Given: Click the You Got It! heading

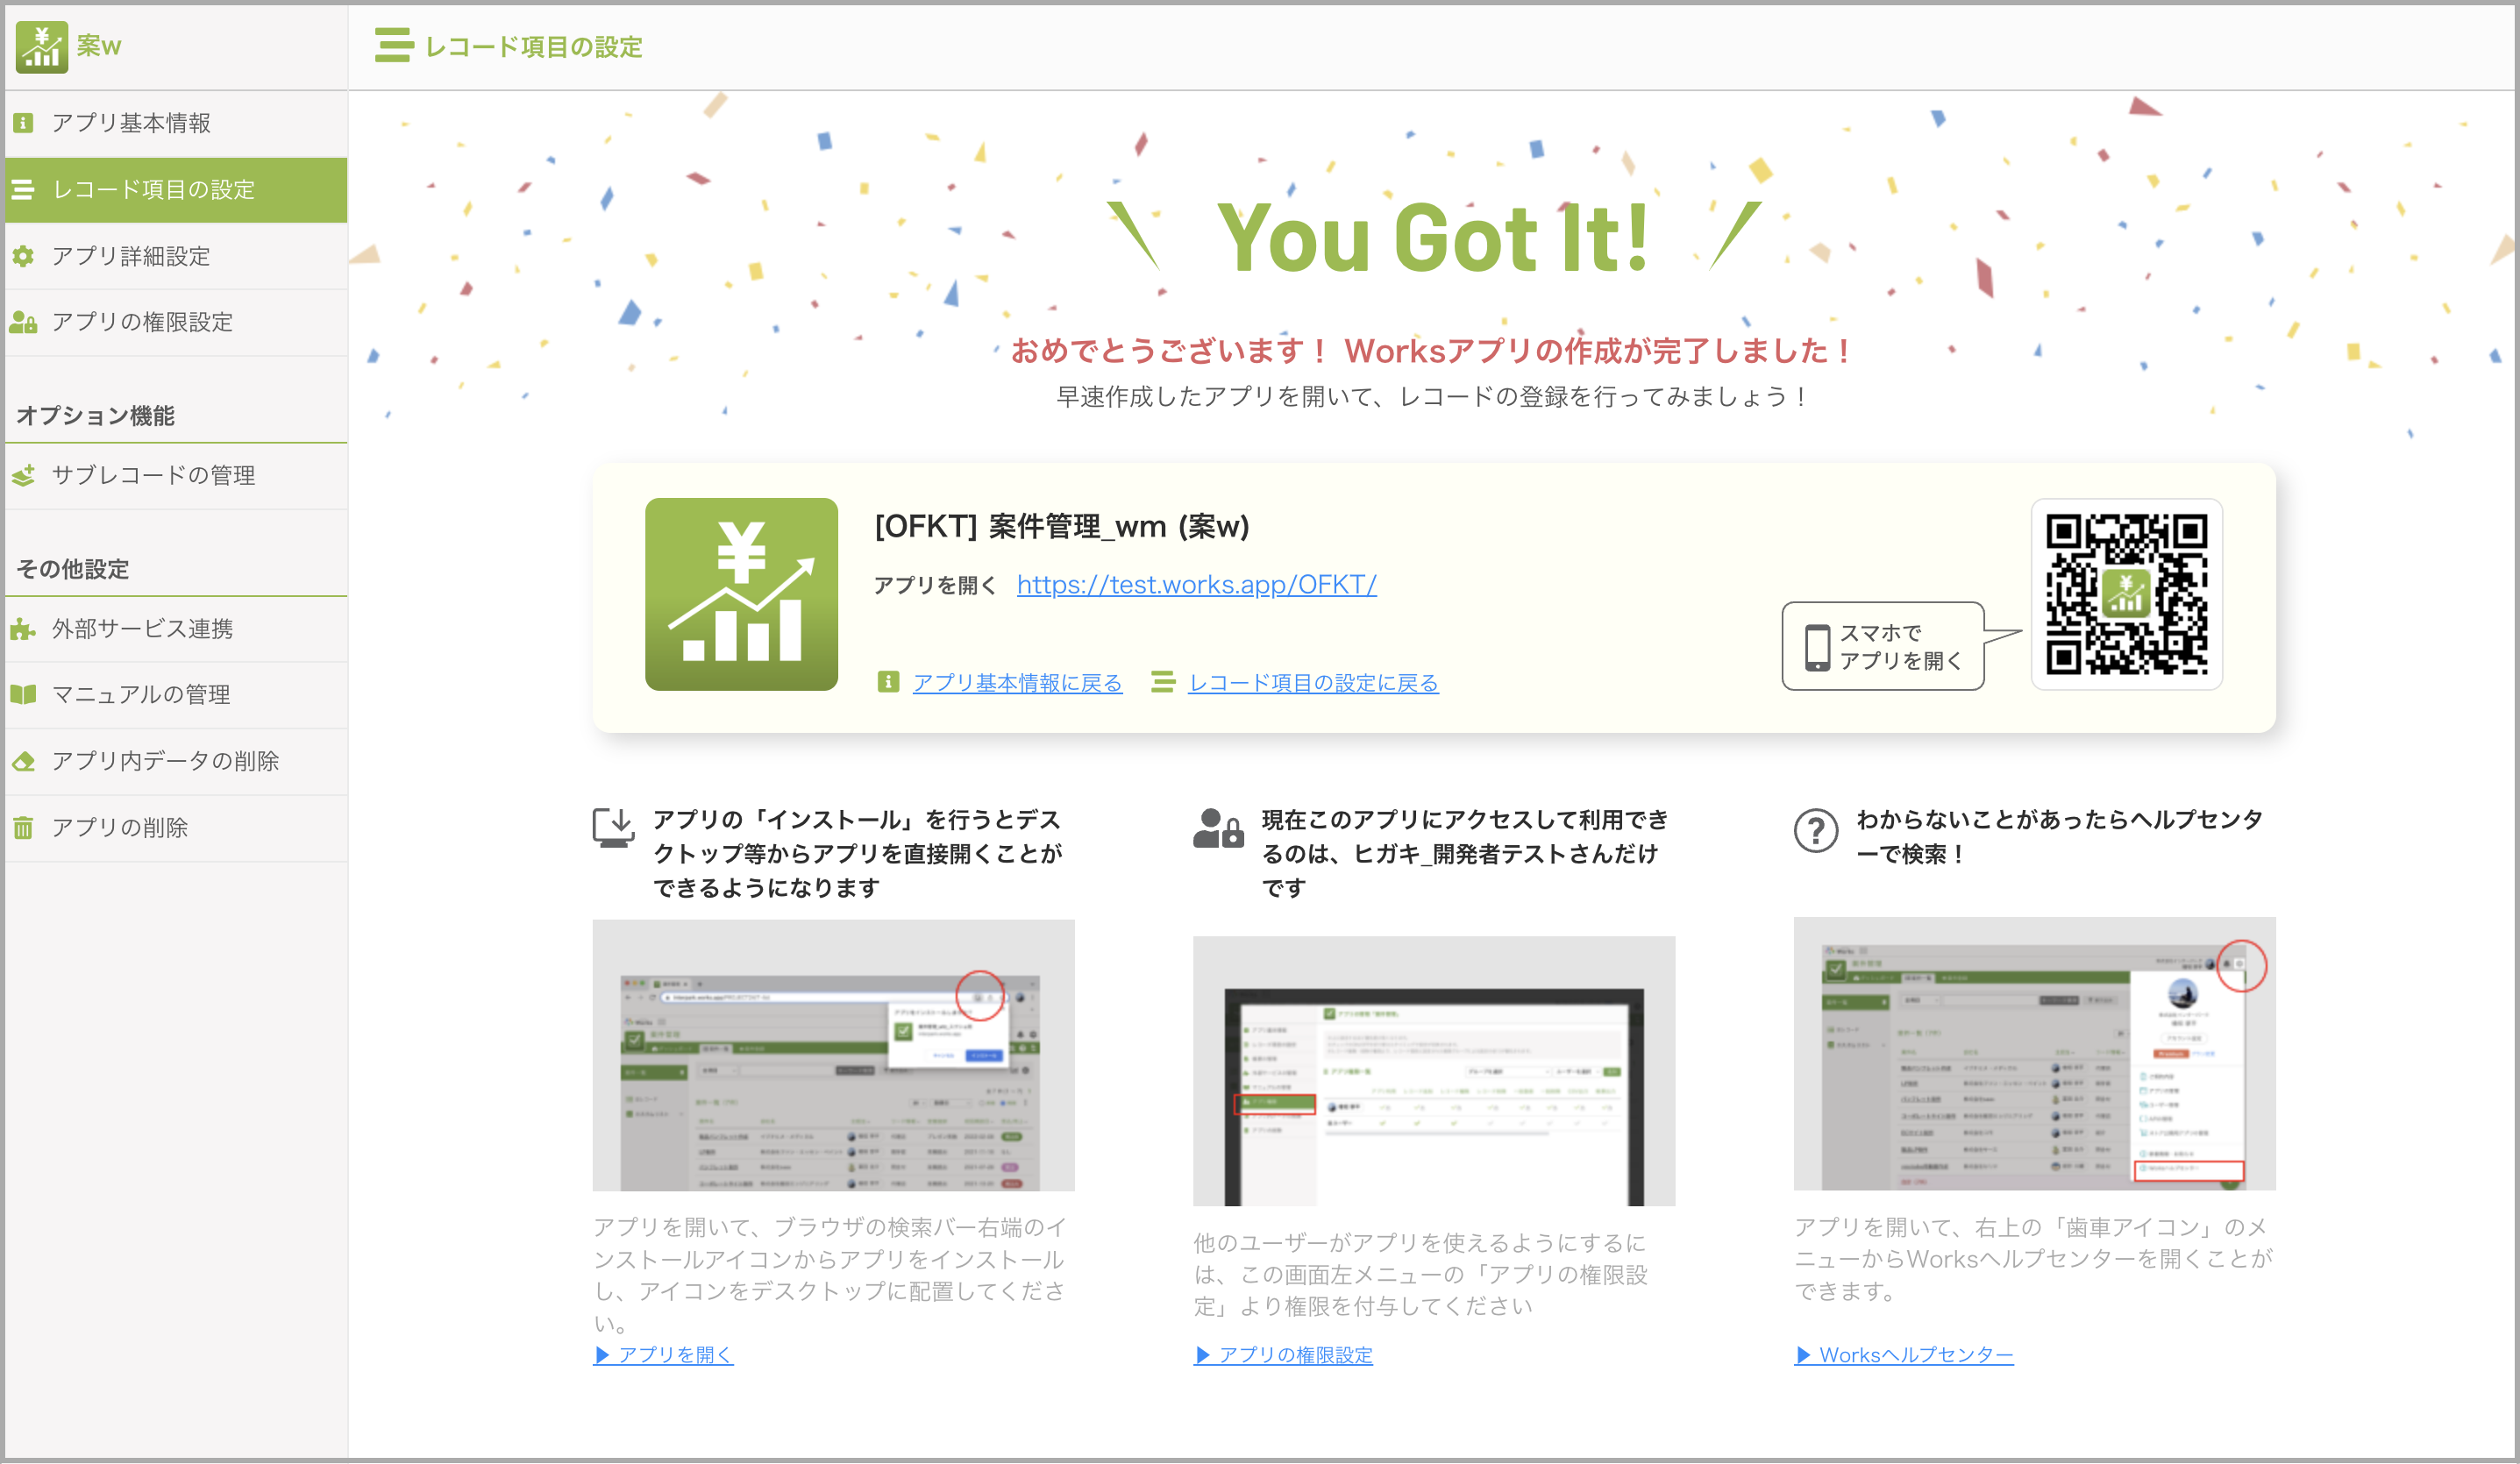Looking at the screenshot, I should [1433, 238].
